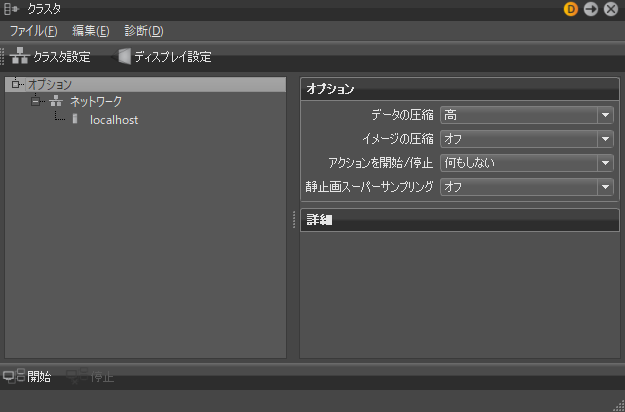Click the localhost computer icon
The image size is (625, 412).
75,119
